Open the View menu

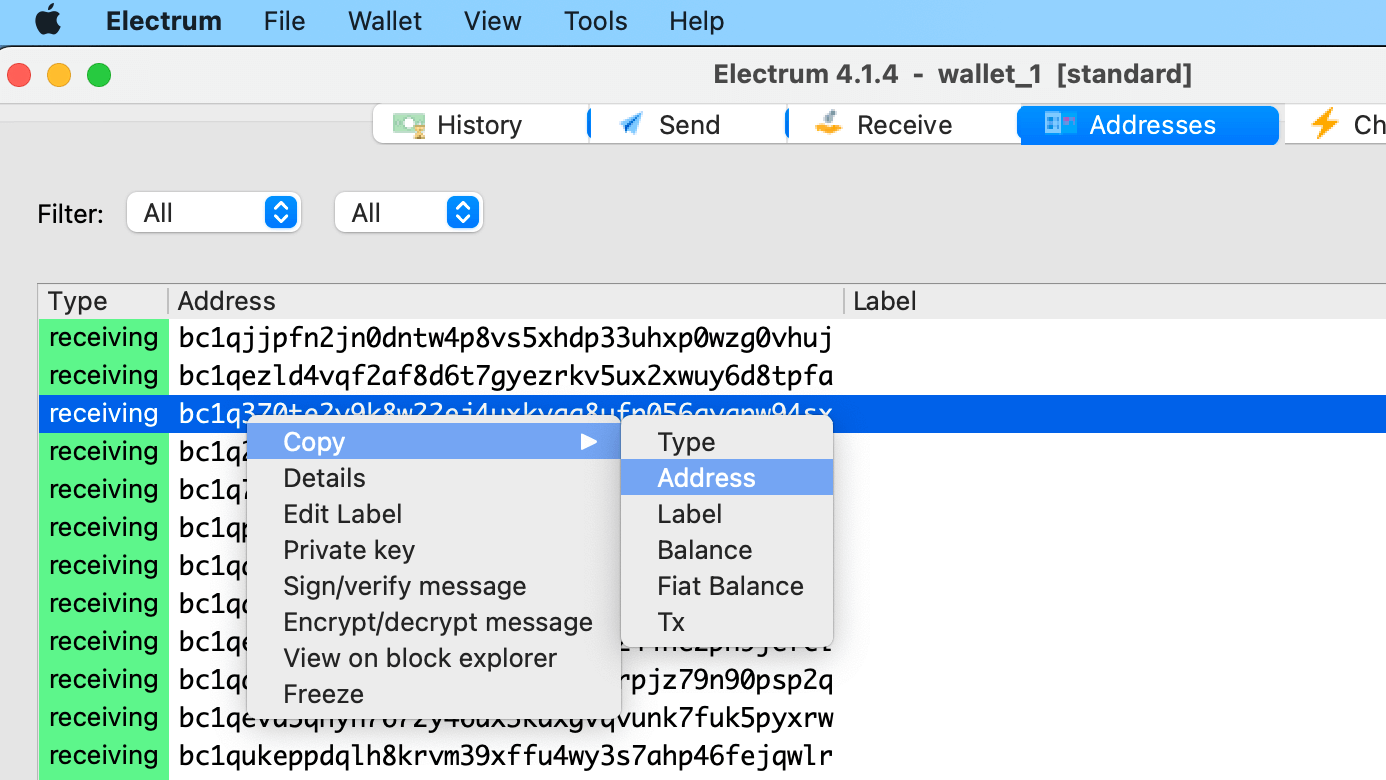[x=492, y=21]
